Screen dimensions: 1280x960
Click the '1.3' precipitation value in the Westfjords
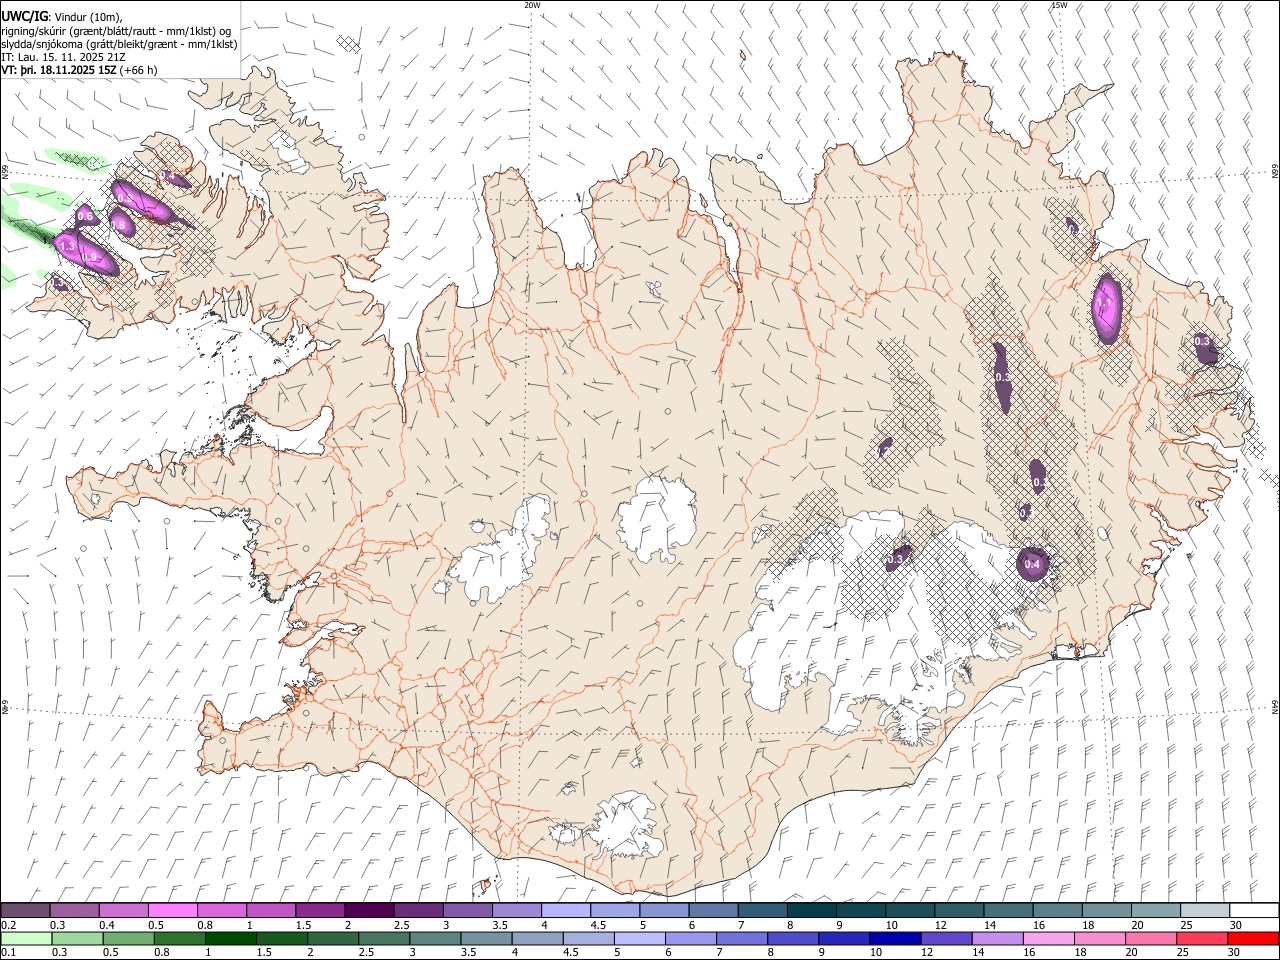click(x=68, y=245)
